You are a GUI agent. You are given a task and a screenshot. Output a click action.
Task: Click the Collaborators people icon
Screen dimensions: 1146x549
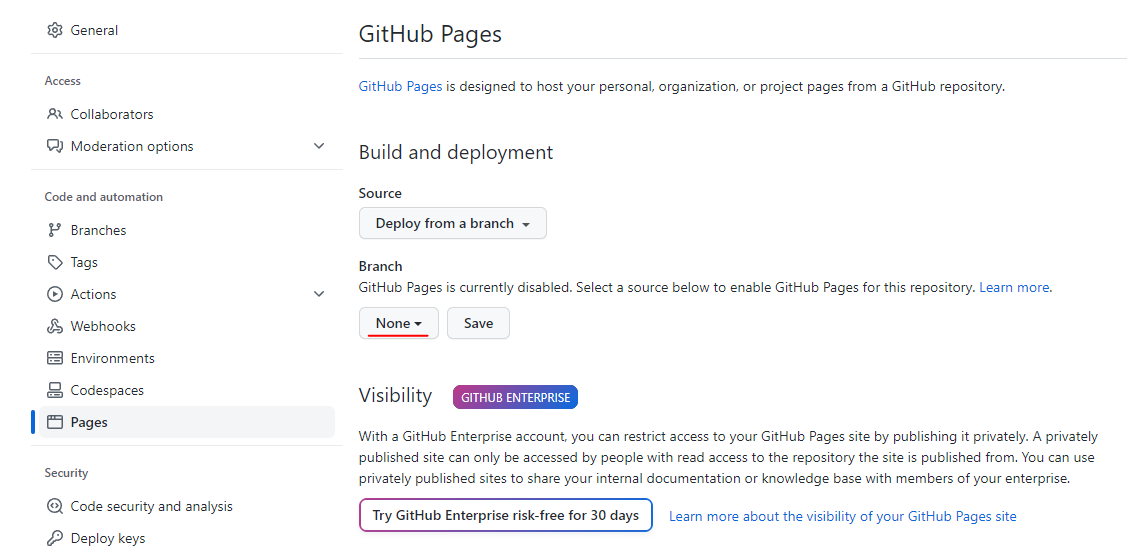tap(55, 114)
